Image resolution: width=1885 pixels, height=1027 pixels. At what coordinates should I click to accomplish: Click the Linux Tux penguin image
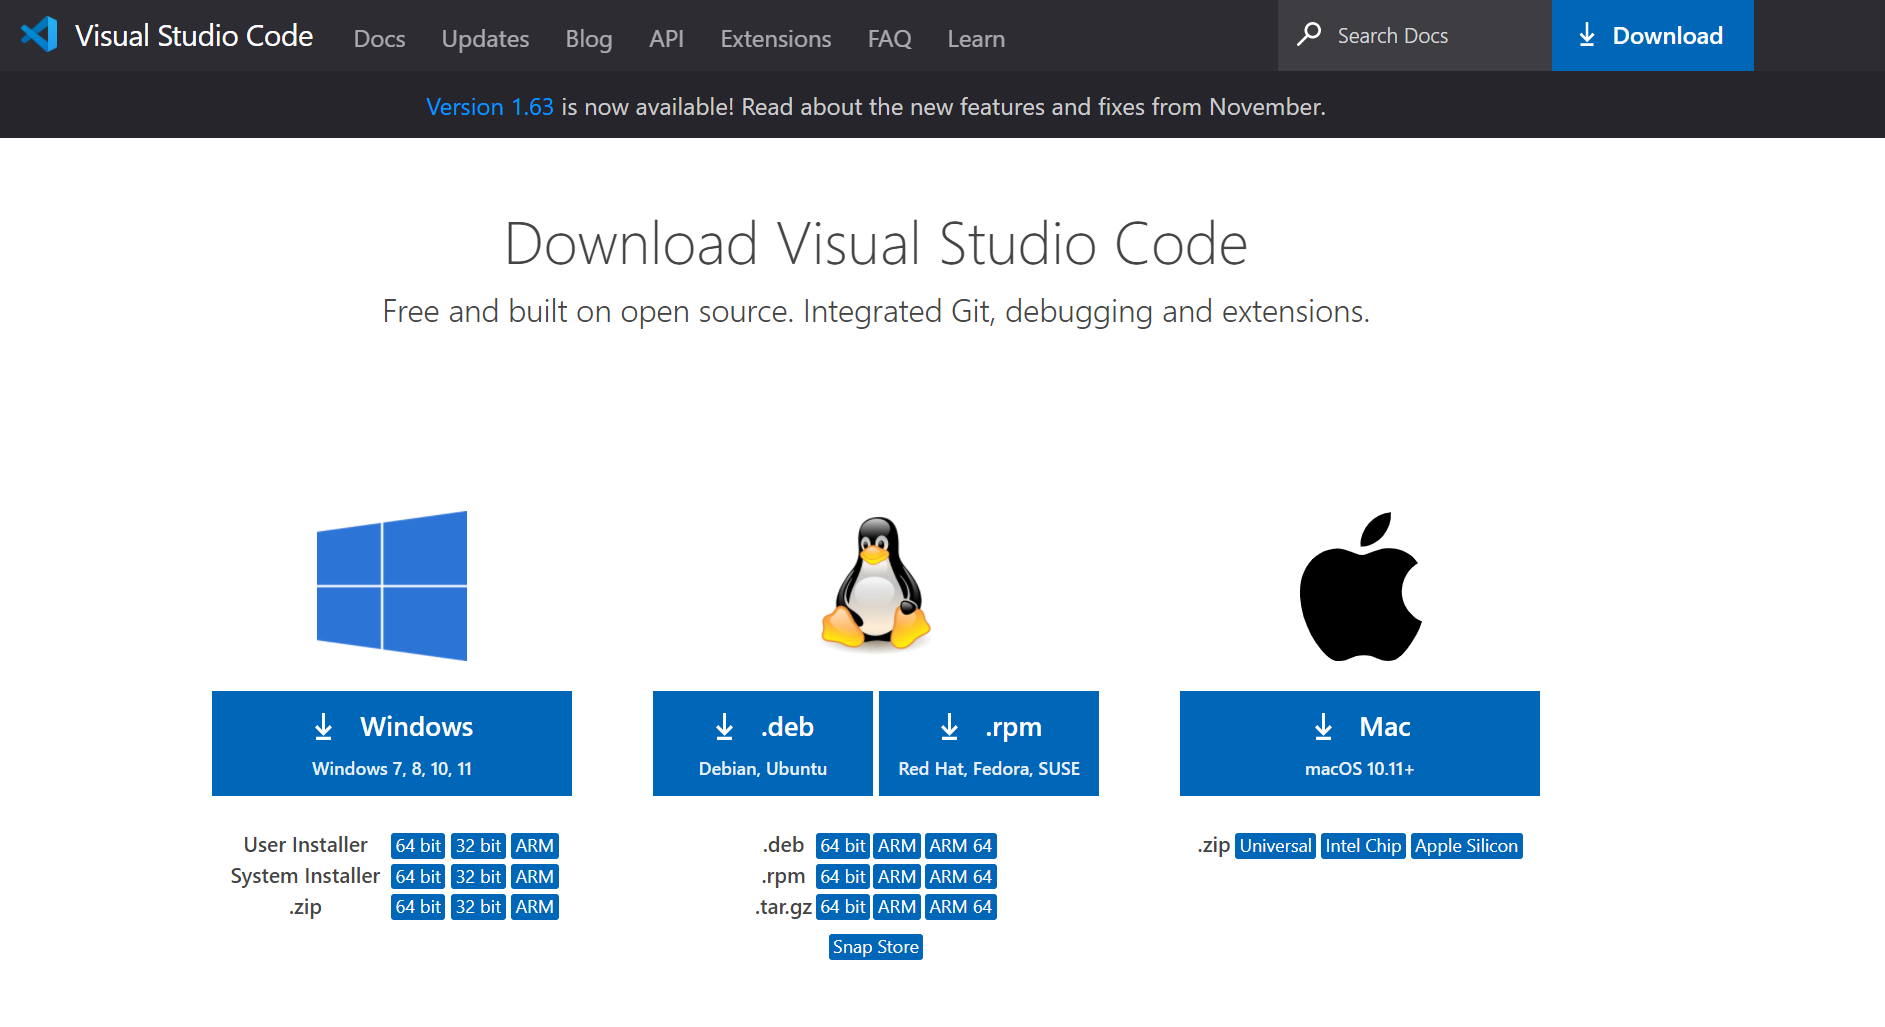click(x=876, y=584)
